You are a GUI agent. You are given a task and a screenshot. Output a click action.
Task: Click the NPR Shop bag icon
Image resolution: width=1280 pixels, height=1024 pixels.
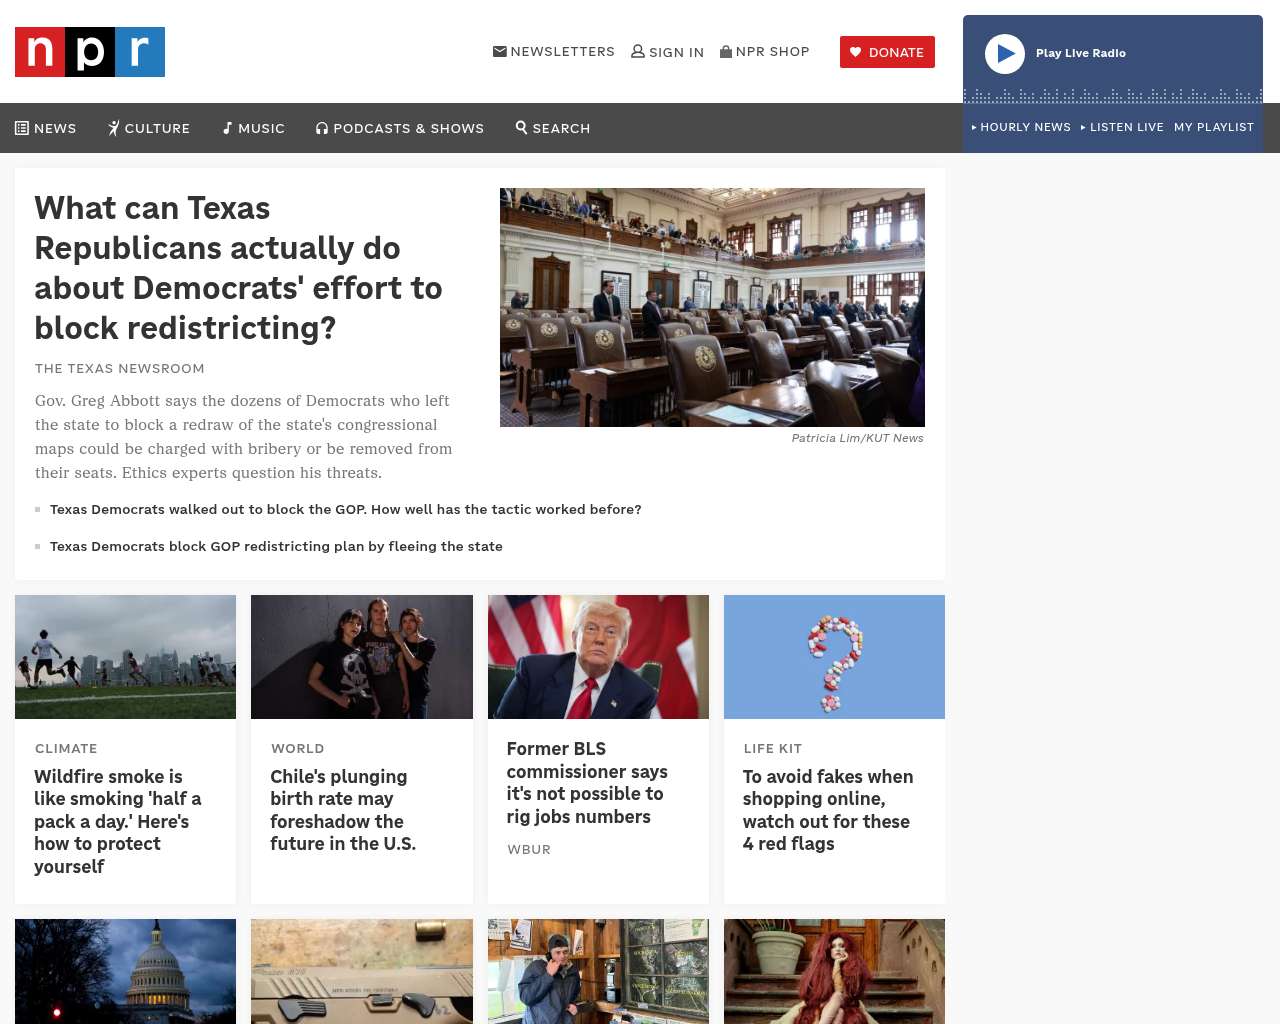click(x=726, y=51)
